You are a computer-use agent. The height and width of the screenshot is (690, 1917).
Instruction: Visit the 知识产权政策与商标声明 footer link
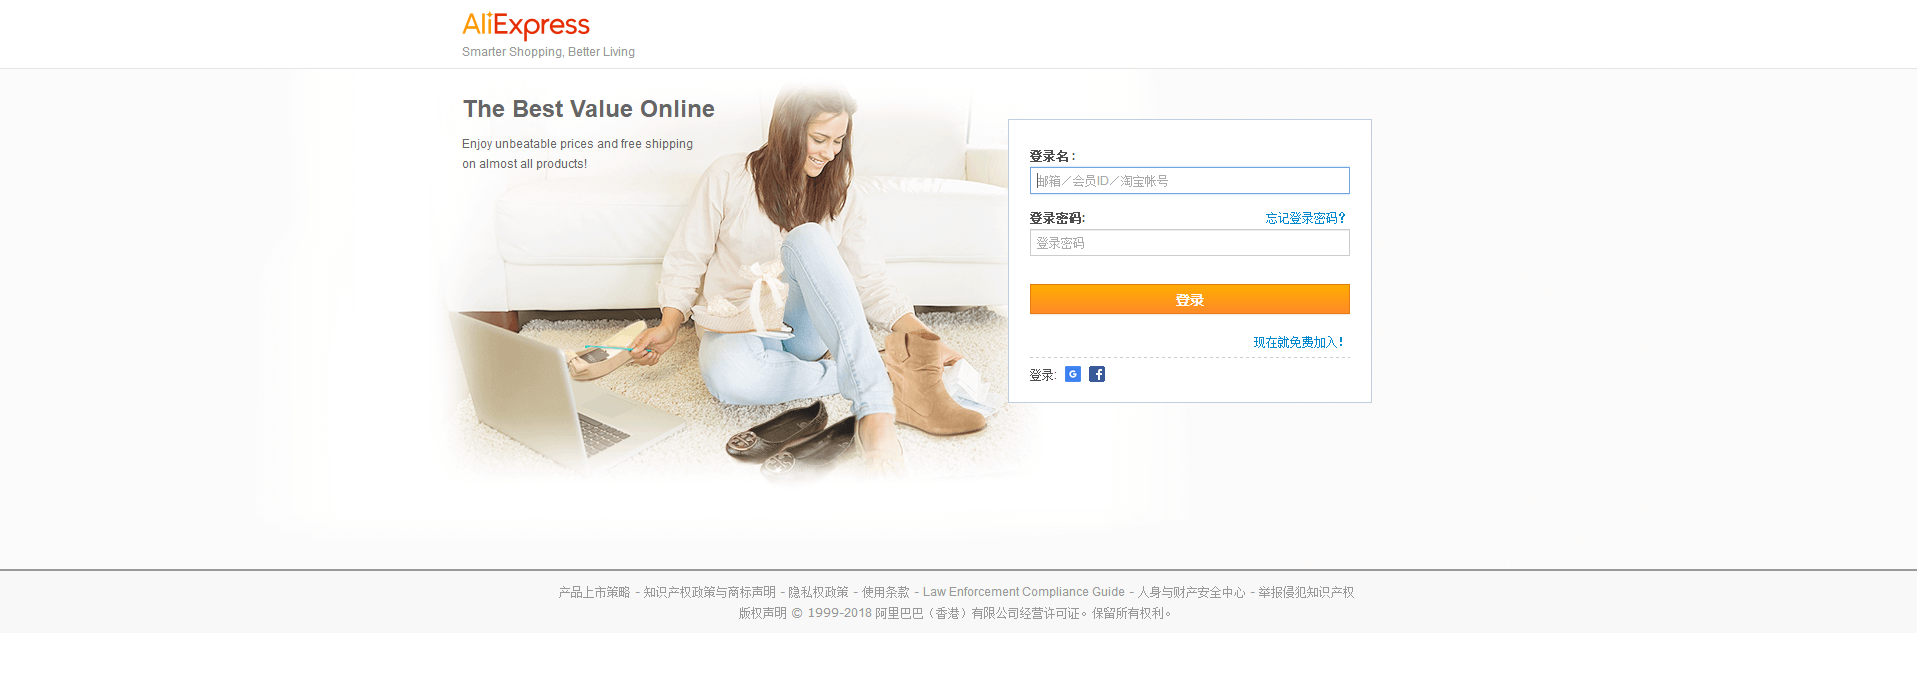pyautogui.click(x=710, y=592)
